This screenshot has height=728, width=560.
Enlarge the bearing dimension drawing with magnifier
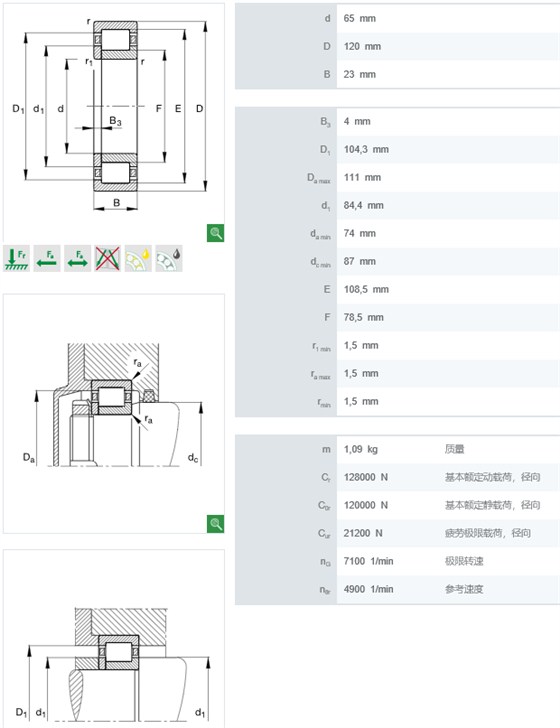[x=215, y=233]
